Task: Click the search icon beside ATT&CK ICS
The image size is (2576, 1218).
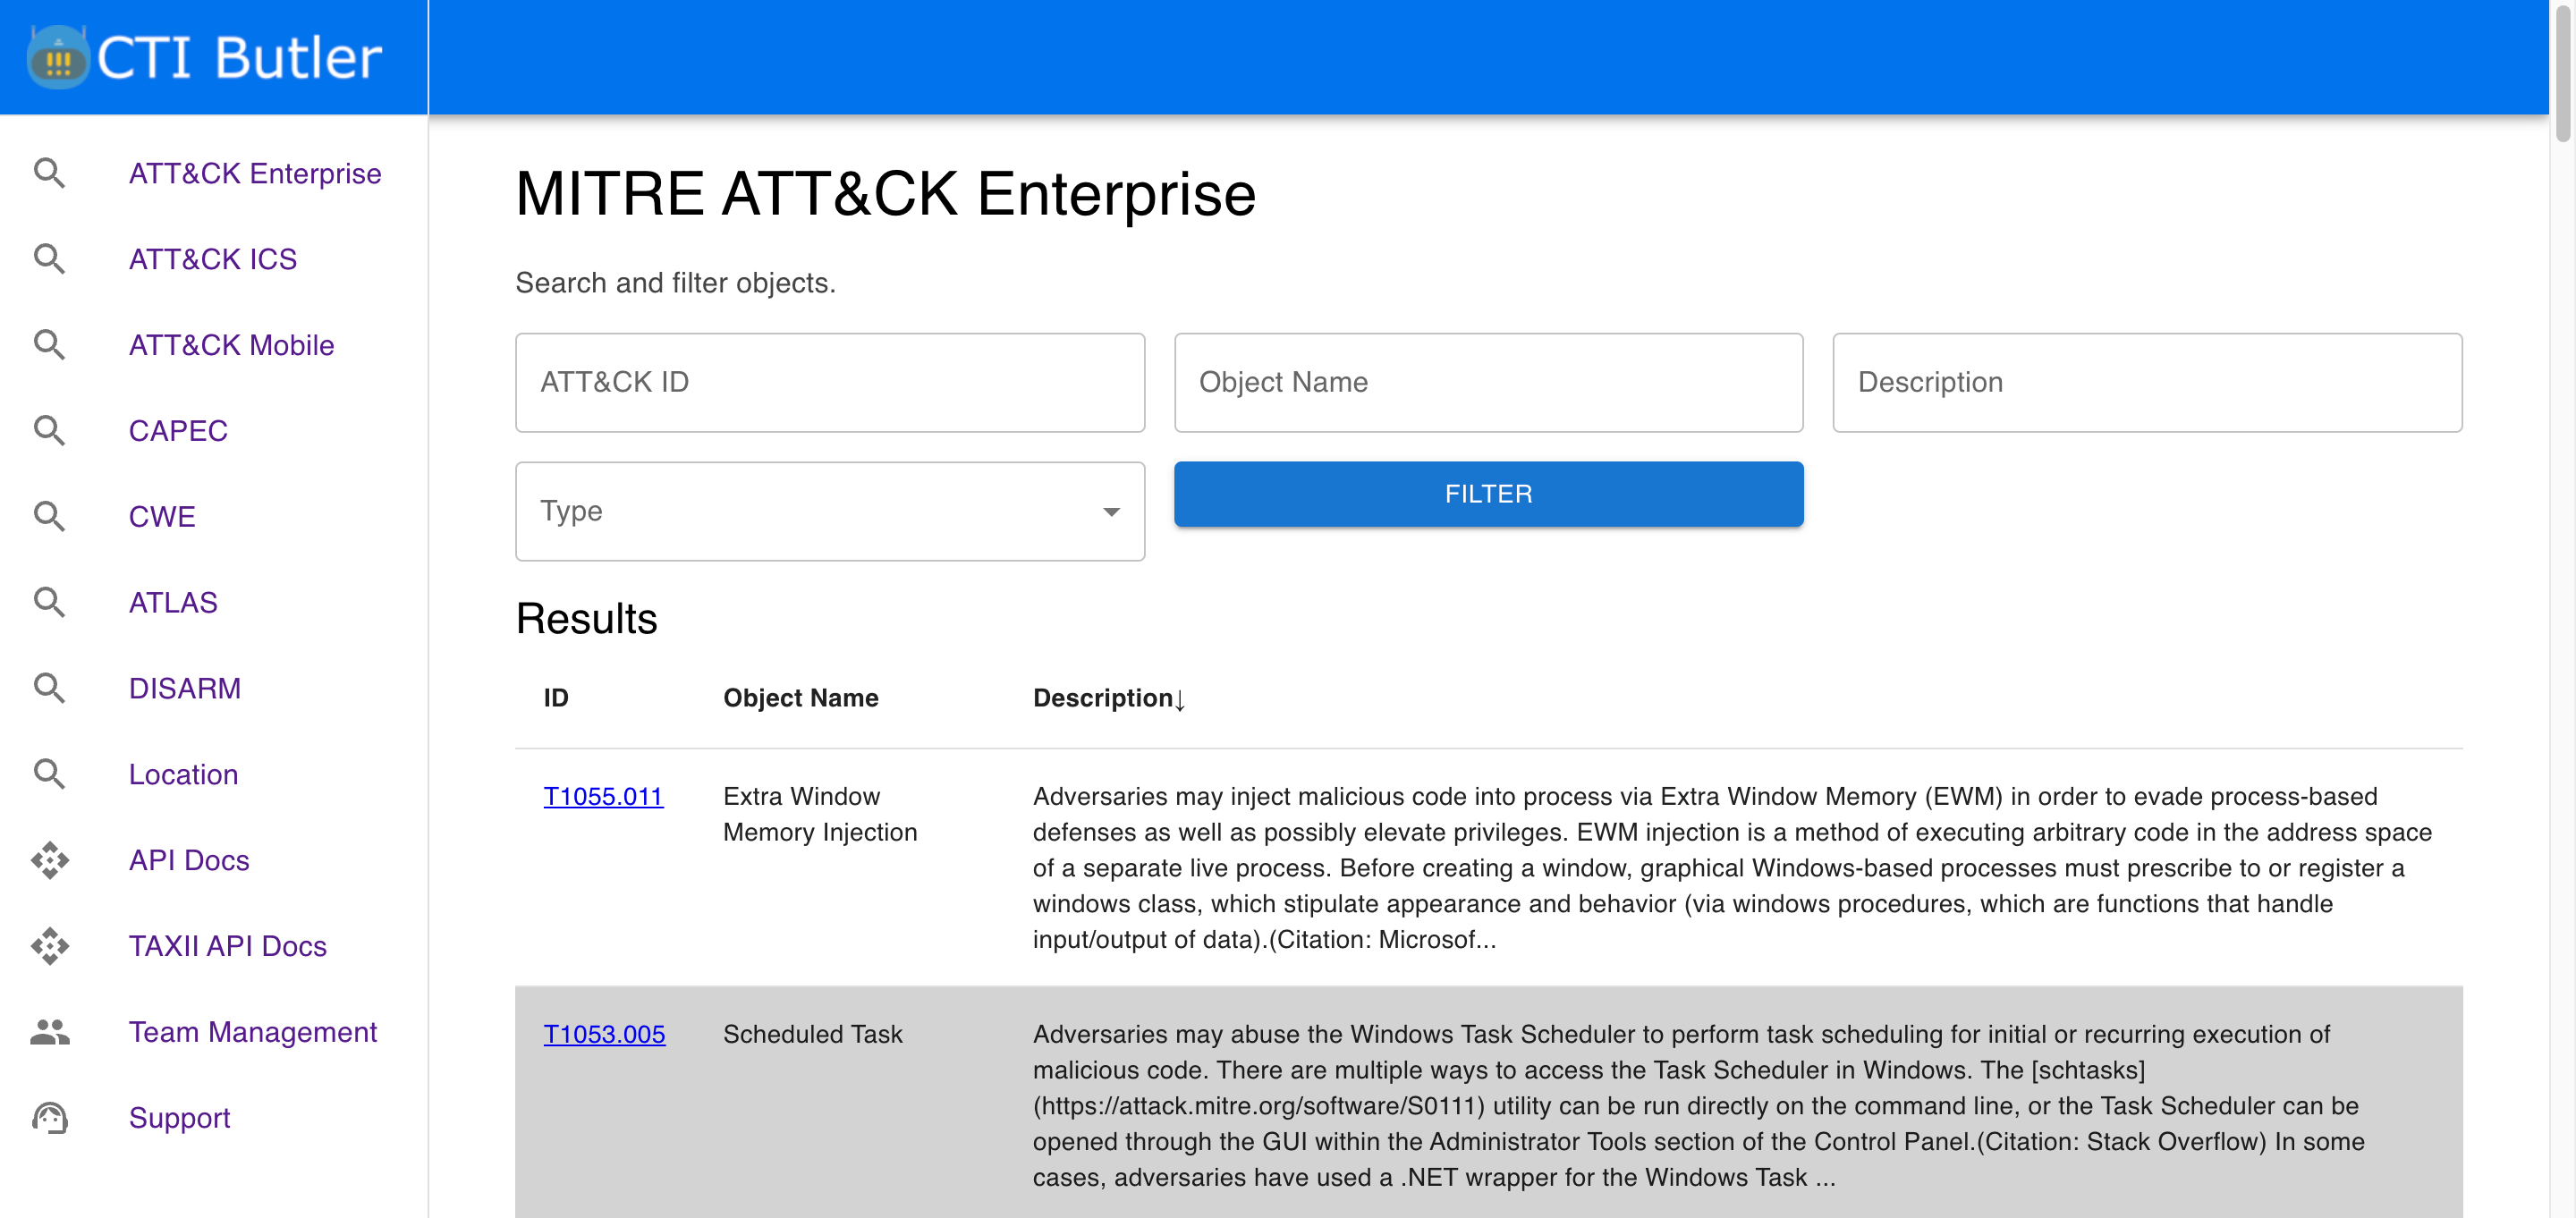Action: pos(49,259)
